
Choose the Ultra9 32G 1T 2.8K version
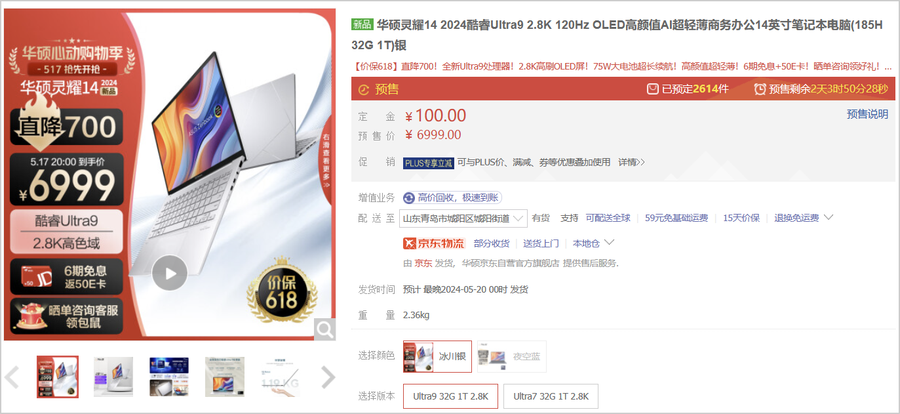tap(451, 396)
